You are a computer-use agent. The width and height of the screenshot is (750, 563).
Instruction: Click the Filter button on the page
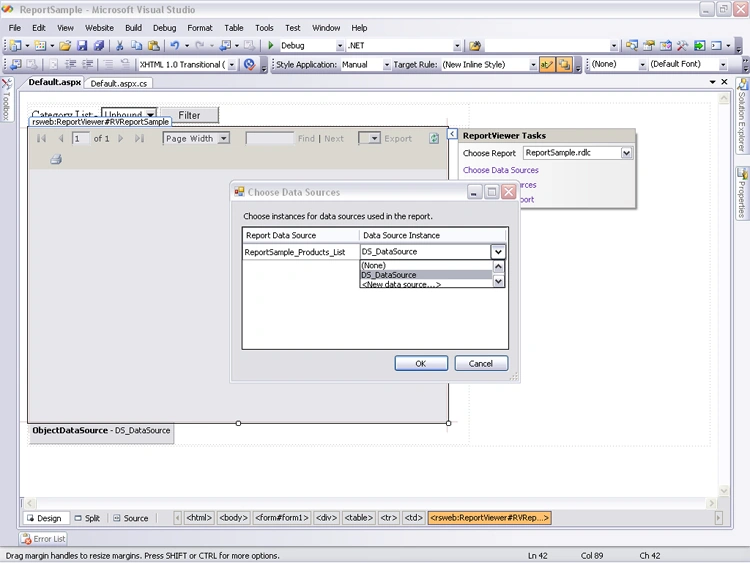pyautogui.click(x=189, y=115)
